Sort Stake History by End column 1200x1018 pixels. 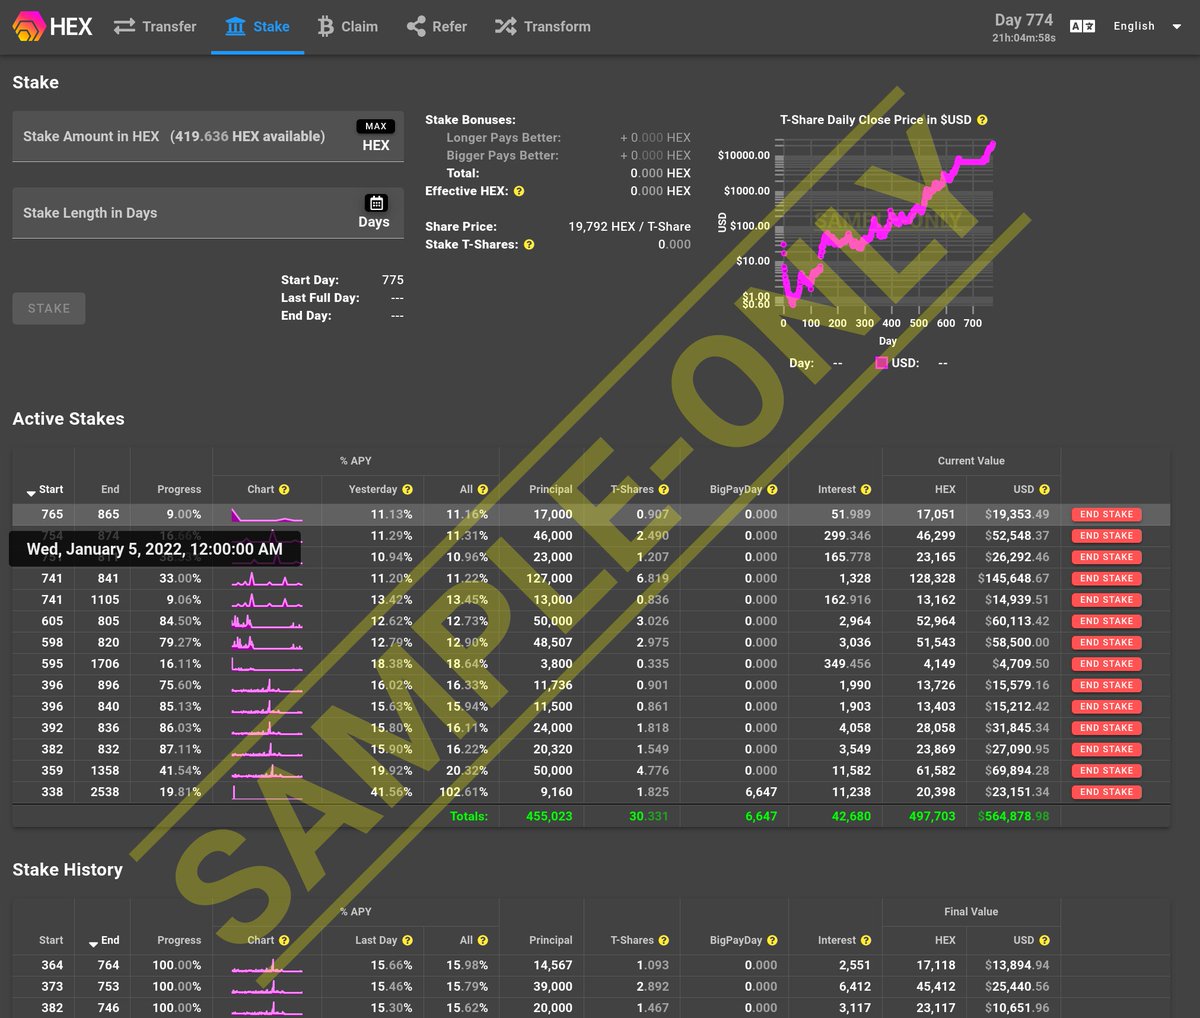click(103, 941)
